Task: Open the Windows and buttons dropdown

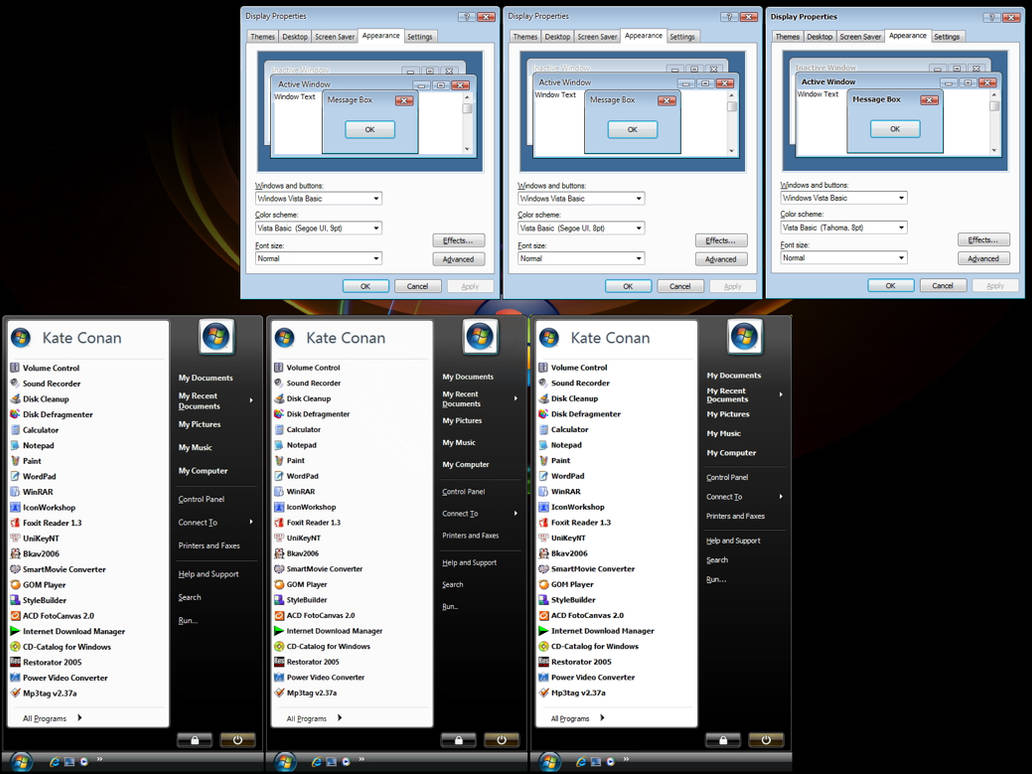Action: click(x=317, y=198)
